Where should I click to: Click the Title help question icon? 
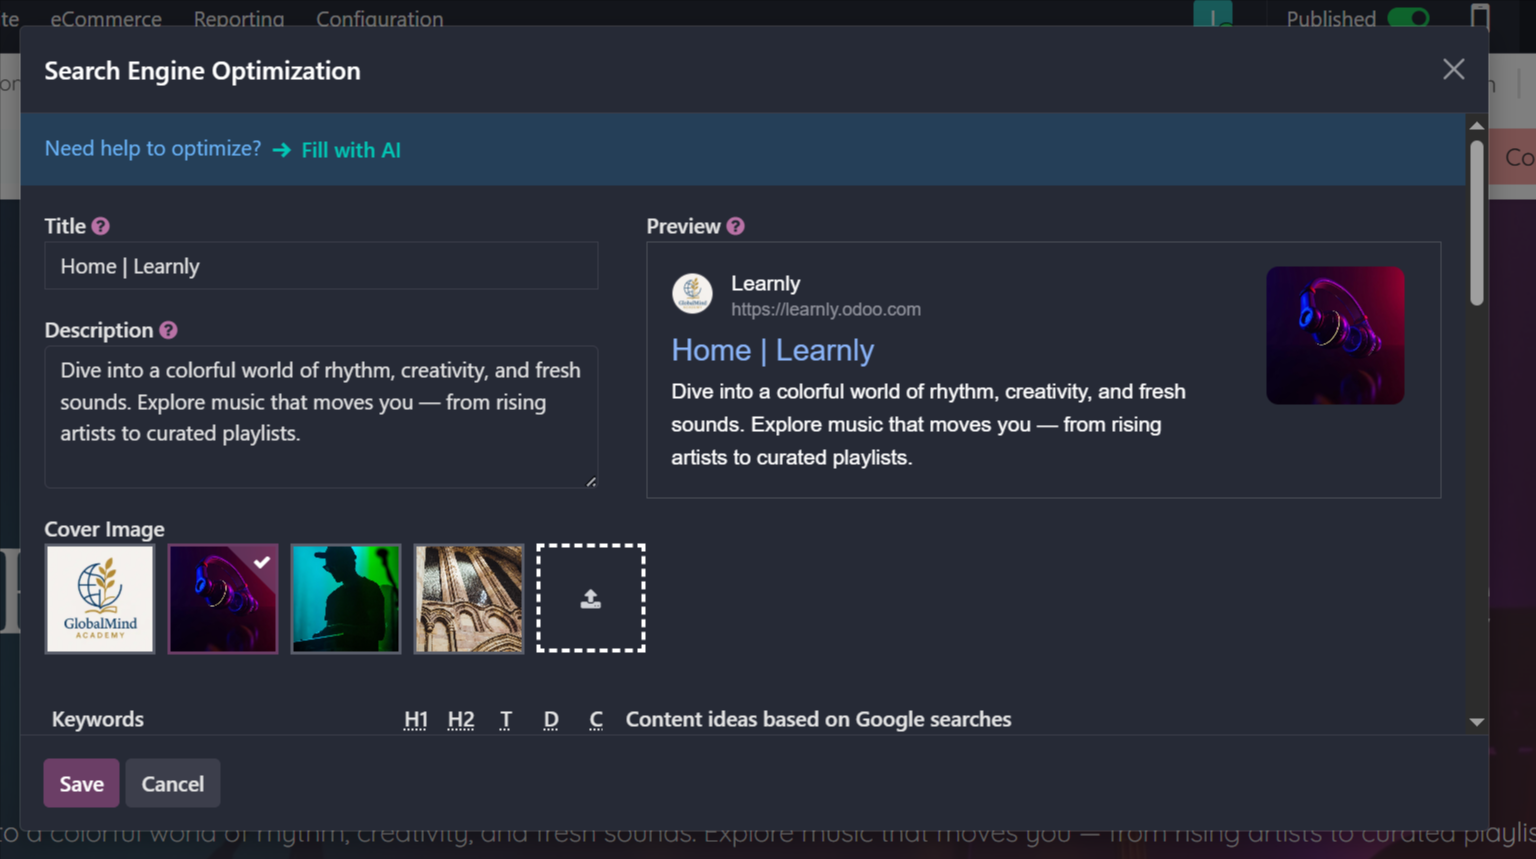(x=101, y=226)
